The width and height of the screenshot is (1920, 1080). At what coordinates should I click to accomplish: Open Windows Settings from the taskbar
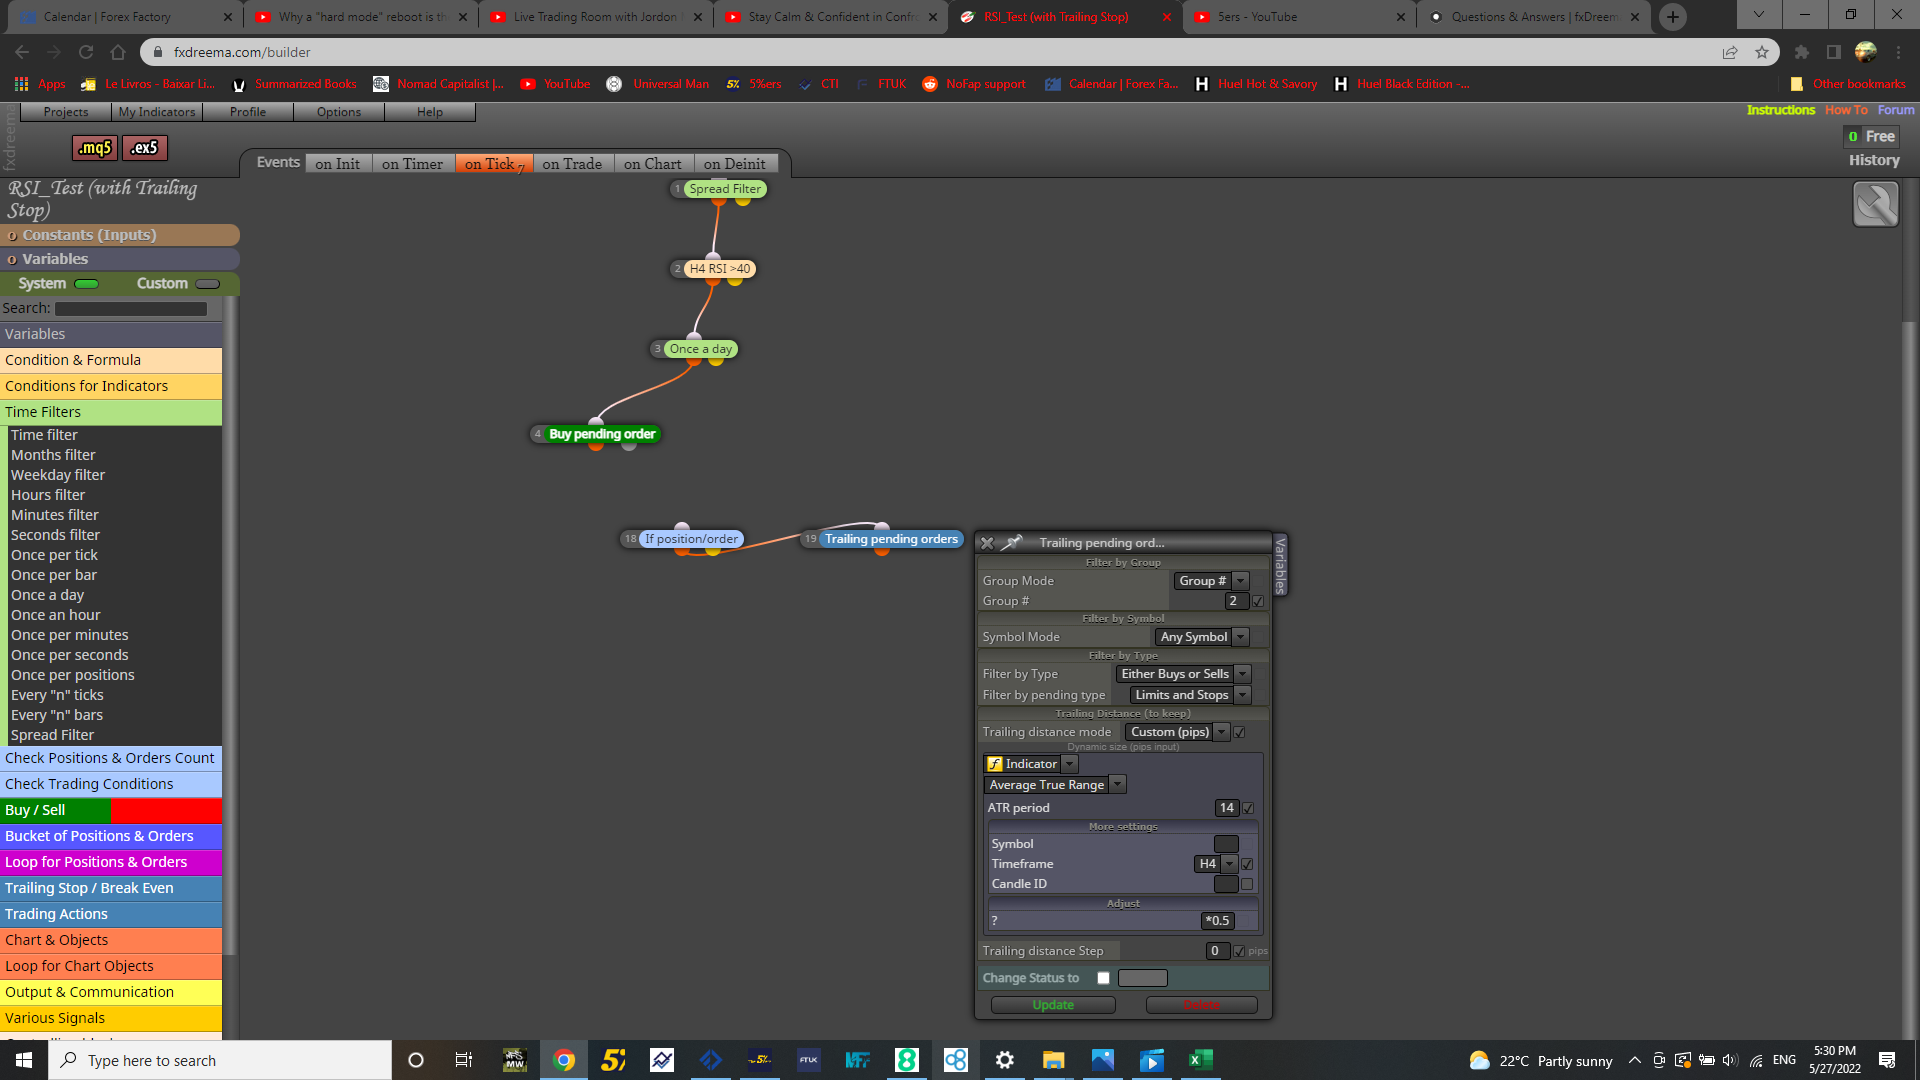[x=1004, y=1060]
